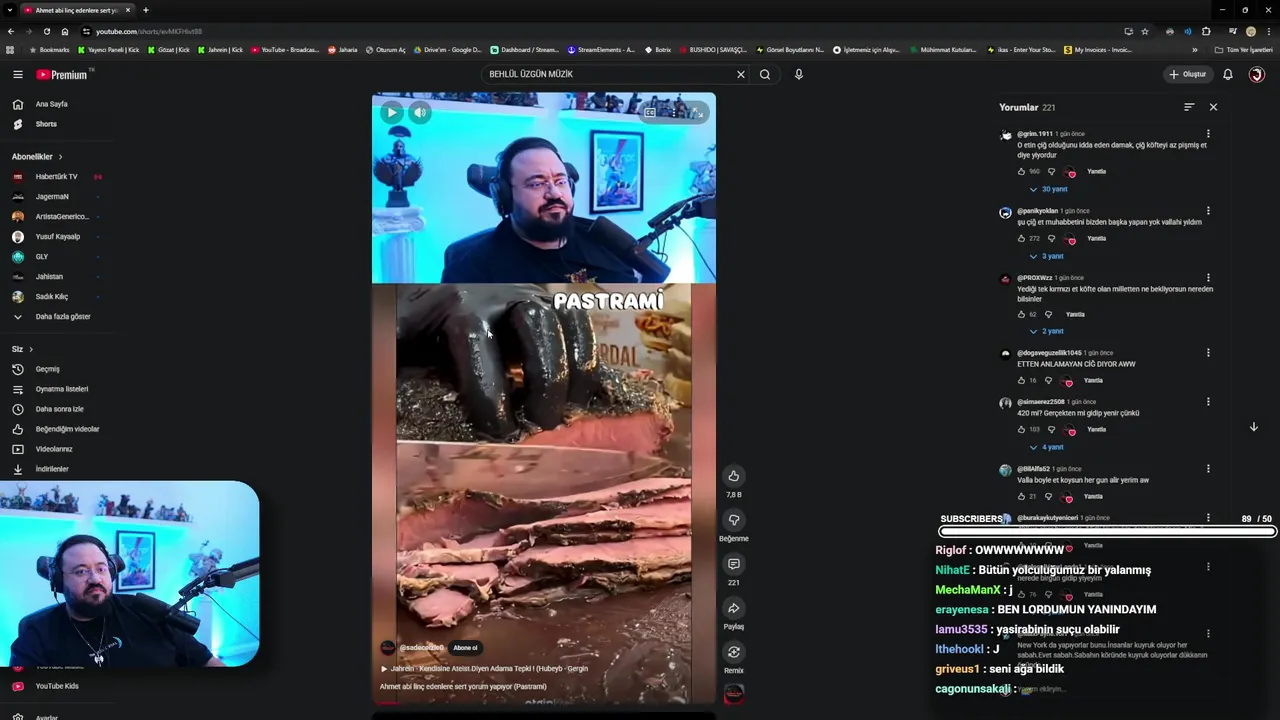
Task: Expand 2 yanıt replies under @PROXWzz
Action: point(1047,331)
